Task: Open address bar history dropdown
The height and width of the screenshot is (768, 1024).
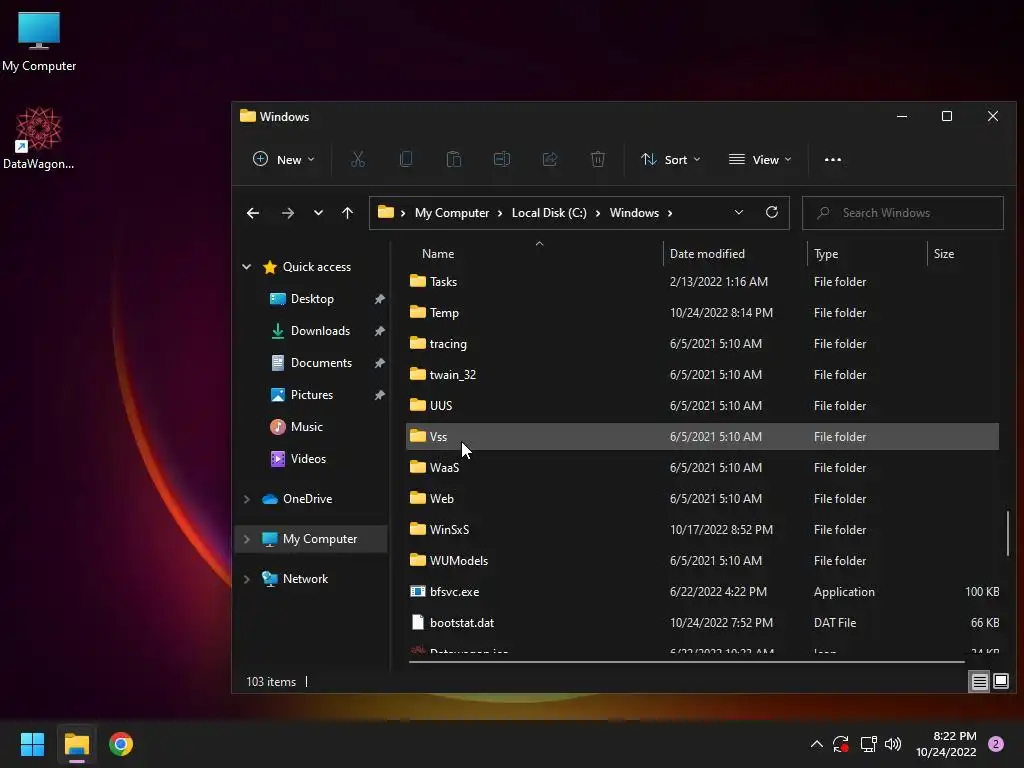Action: coord(739,212)
